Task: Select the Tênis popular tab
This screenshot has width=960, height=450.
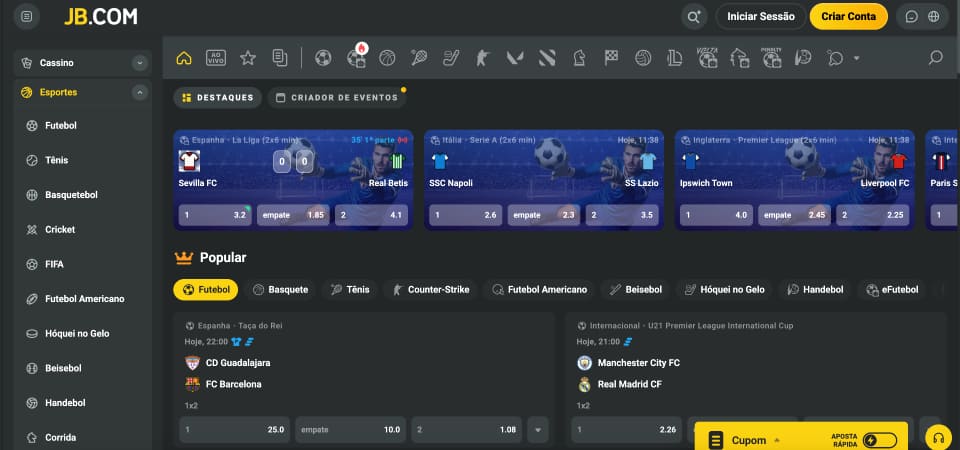Action: point(350,290)
